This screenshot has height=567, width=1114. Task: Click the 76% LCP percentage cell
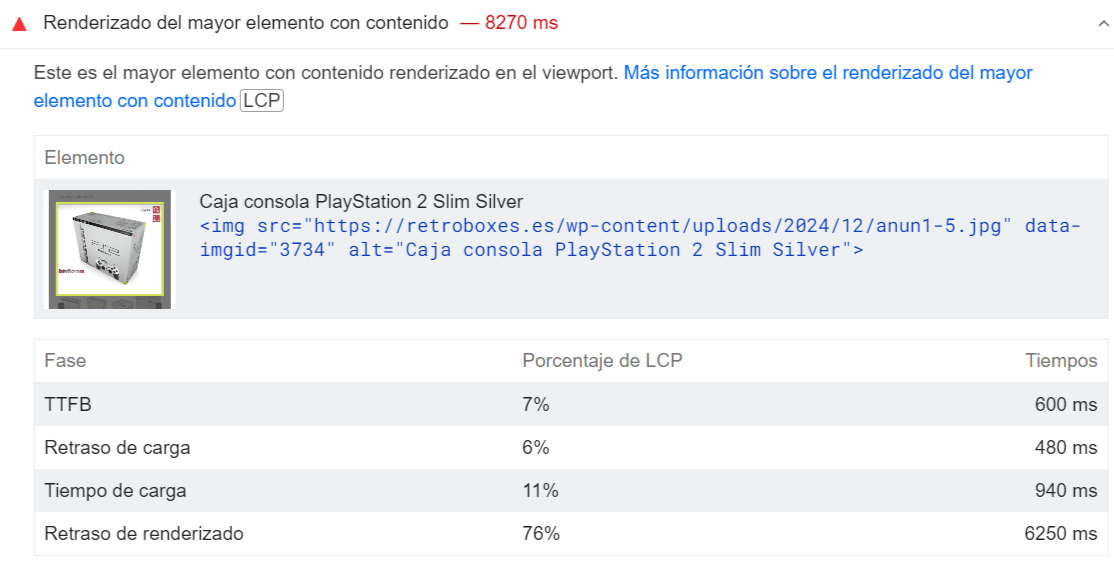541,534
